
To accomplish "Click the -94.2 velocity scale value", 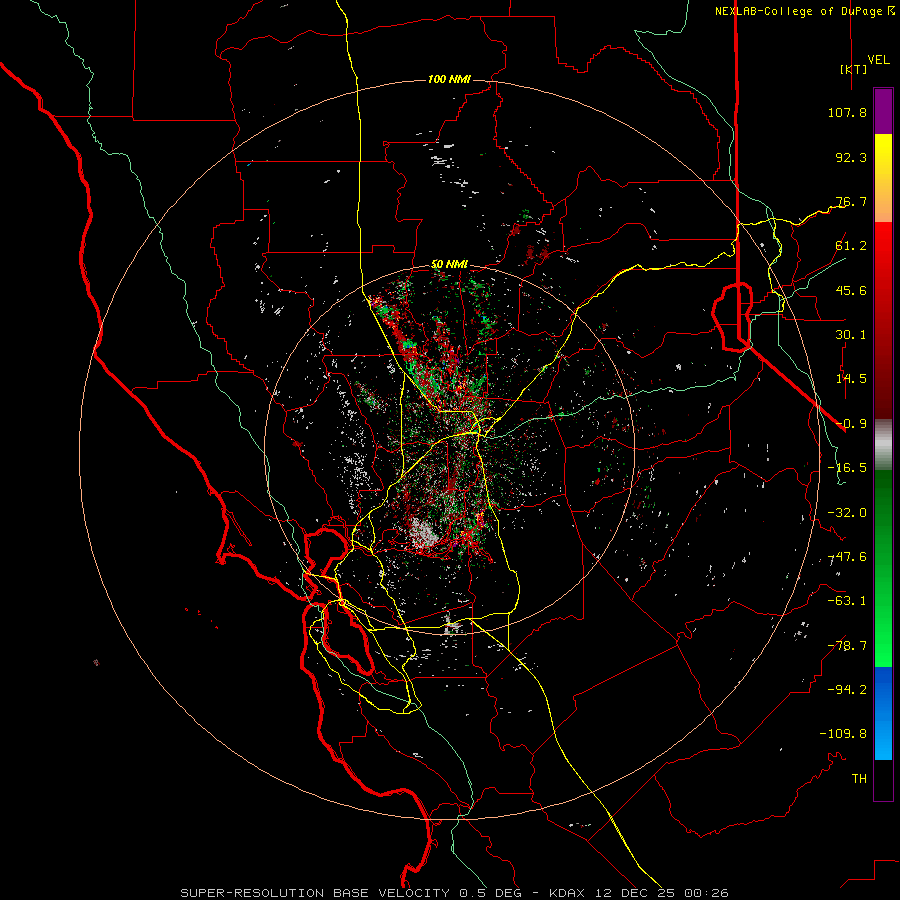I will [x=847, y=690].
